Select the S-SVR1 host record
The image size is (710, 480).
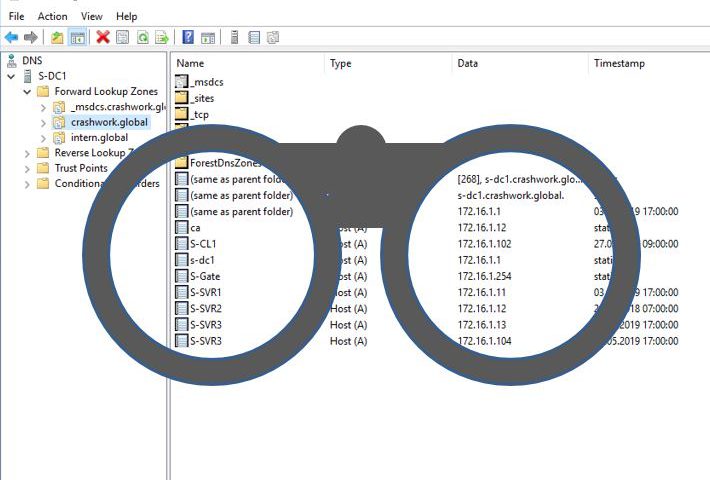(206, 293)
